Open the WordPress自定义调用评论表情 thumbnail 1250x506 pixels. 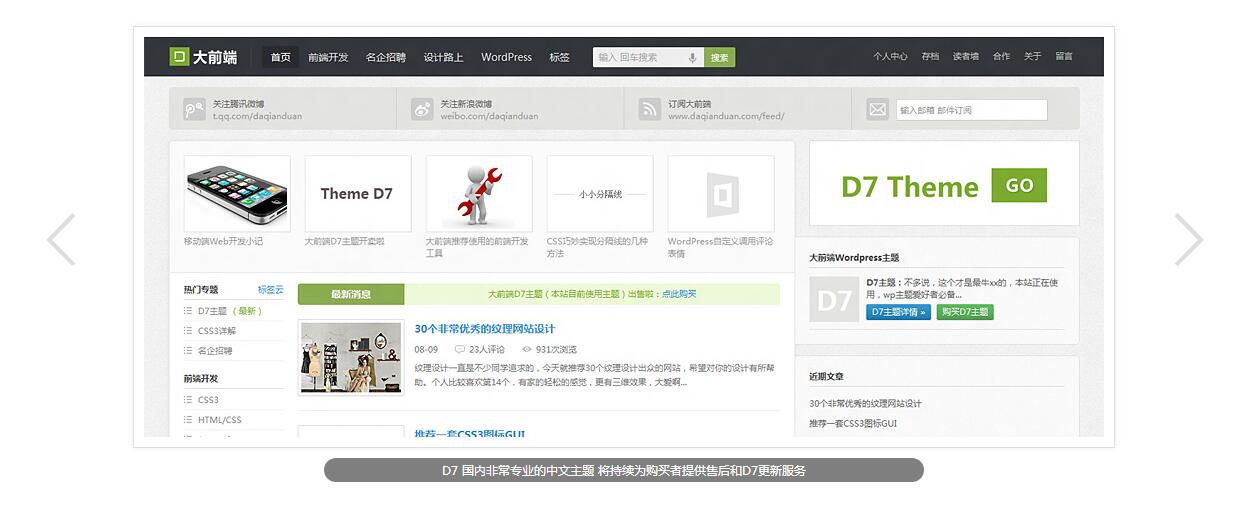(721, 194)
